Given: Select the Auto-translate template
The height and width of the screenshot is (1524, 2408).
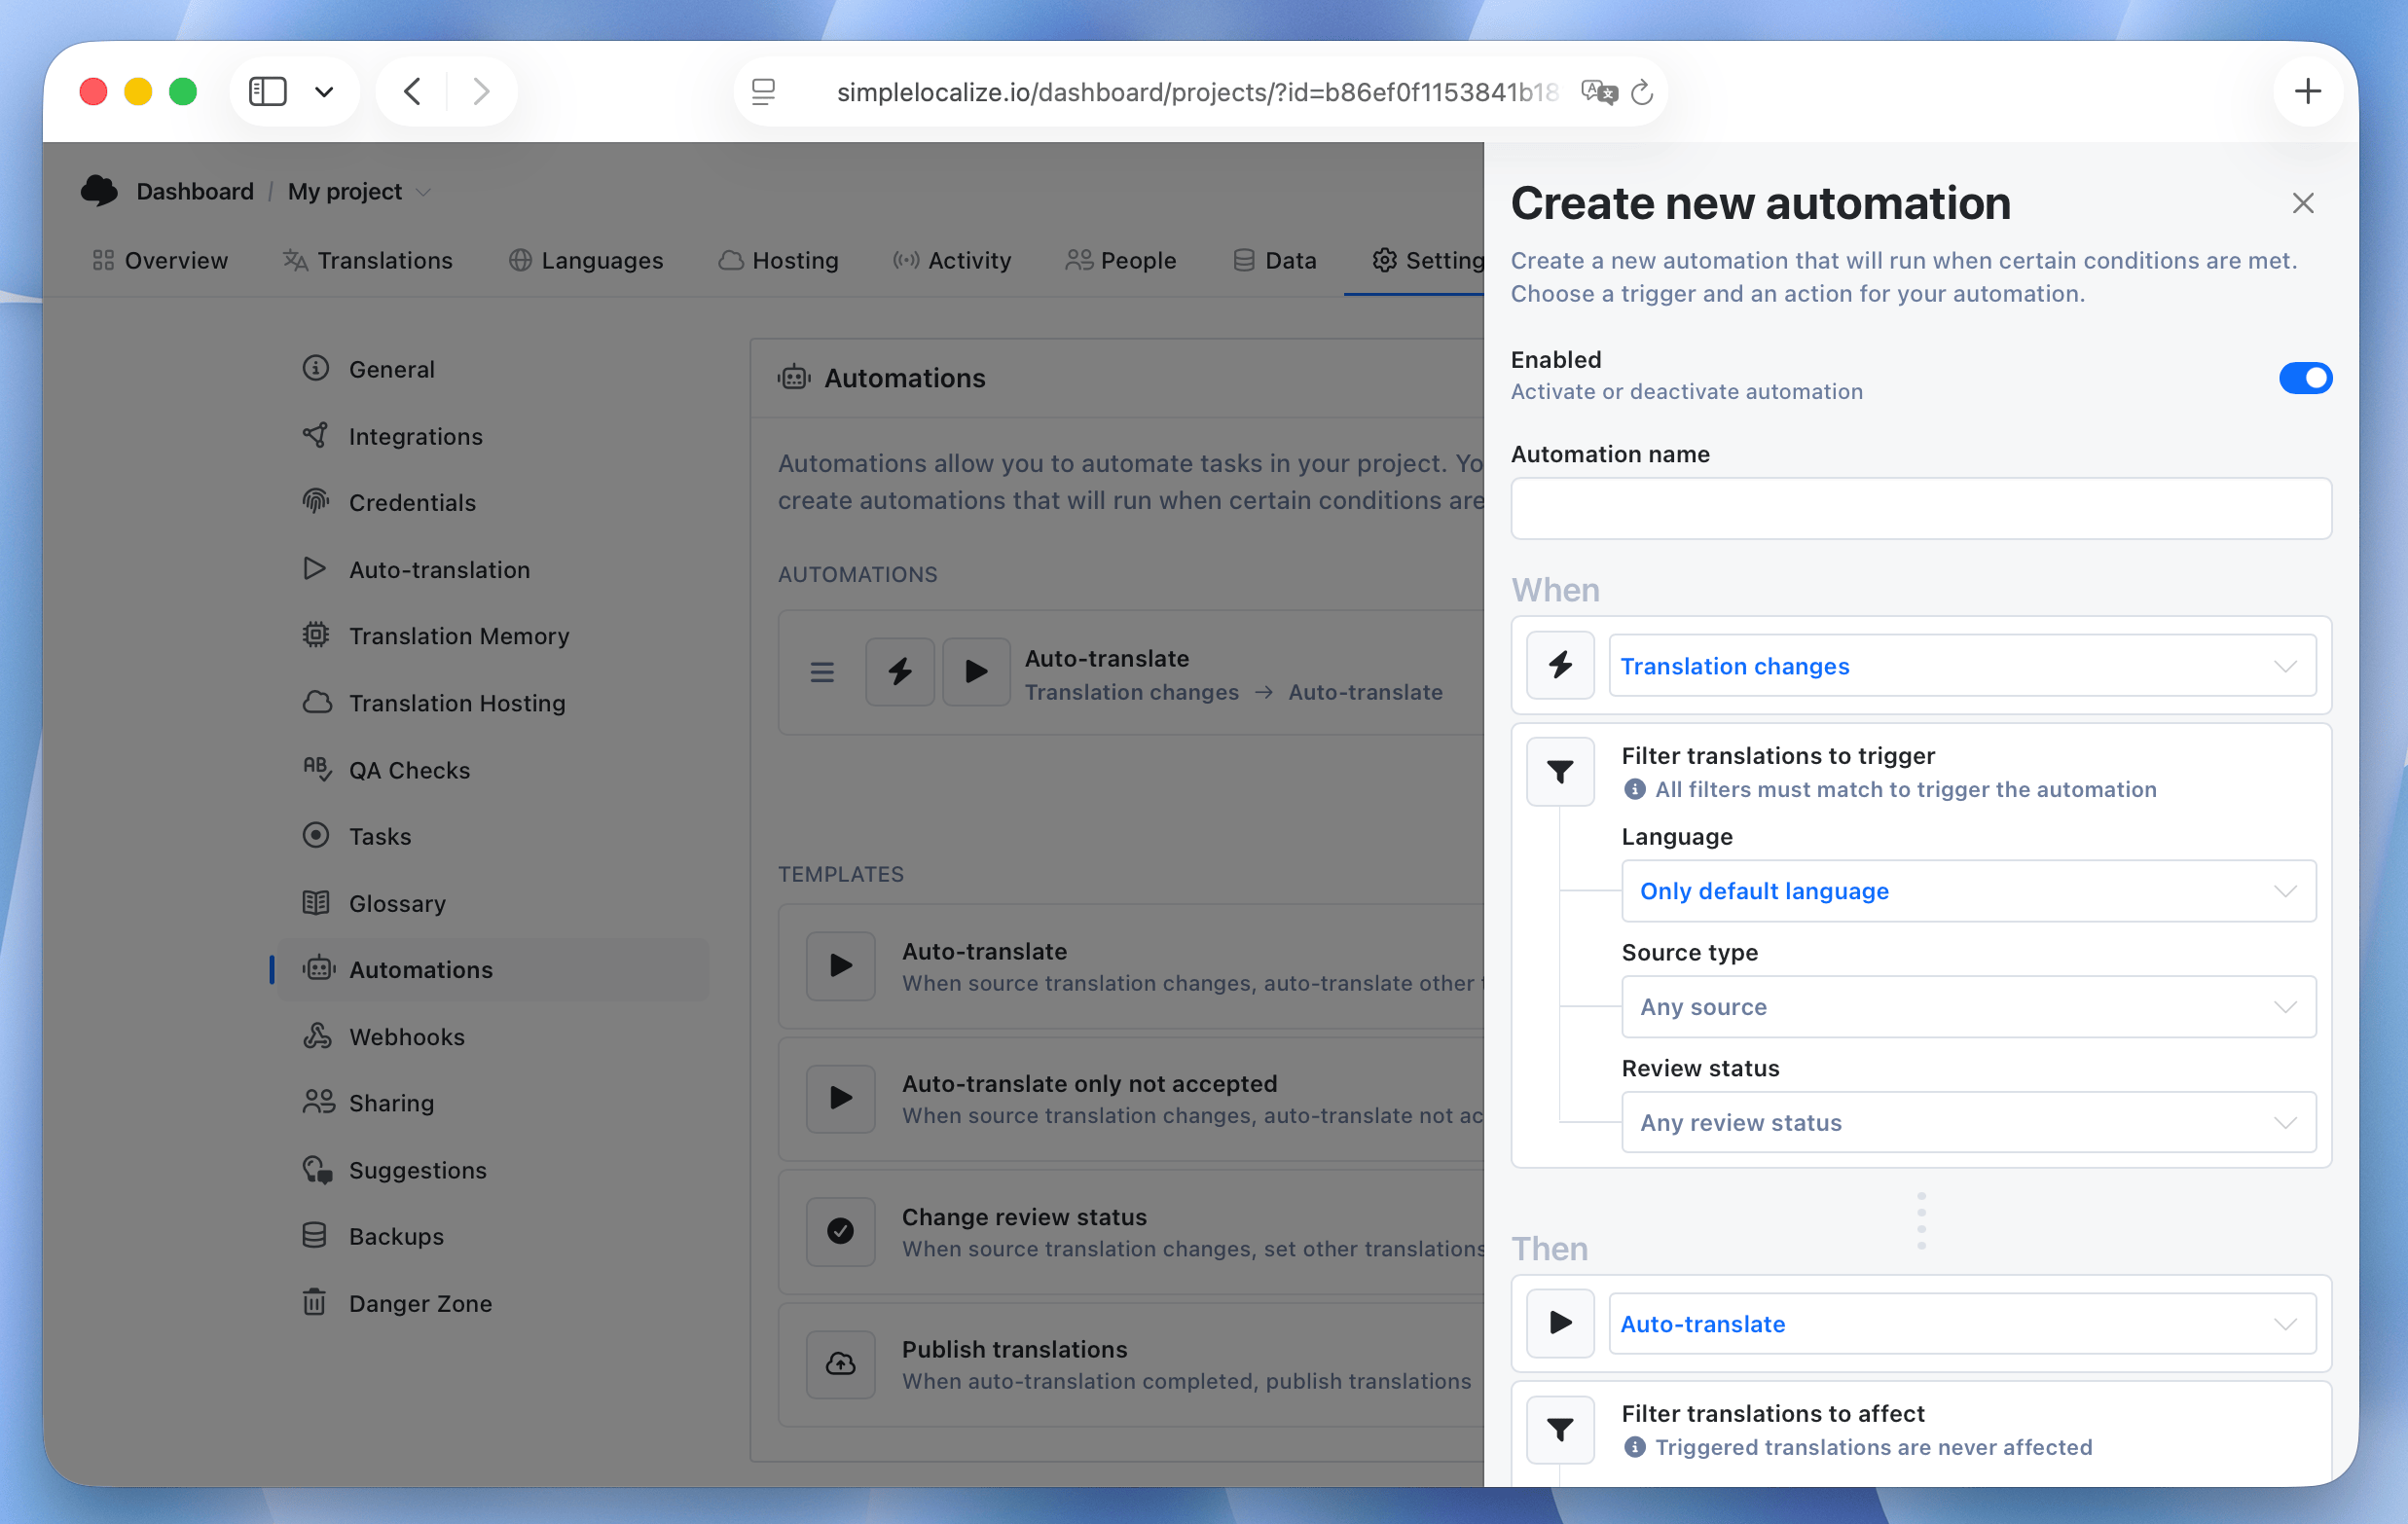Looking at the screenshot, I should click(1131, 966).
